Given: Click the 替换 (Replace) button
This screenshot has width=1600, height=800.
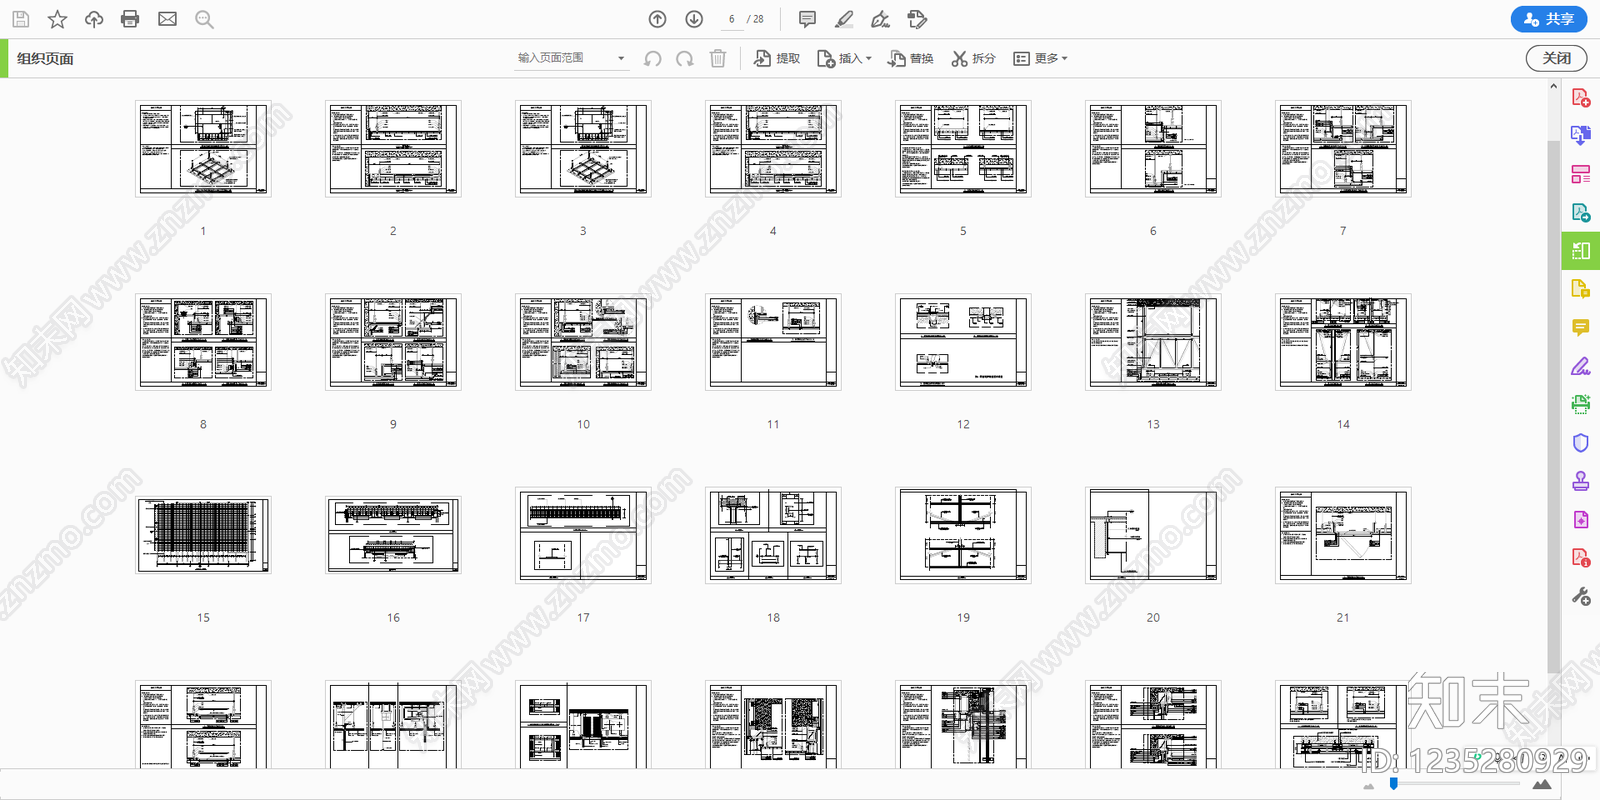Looking at the screenshot, I should click(911, 59).
